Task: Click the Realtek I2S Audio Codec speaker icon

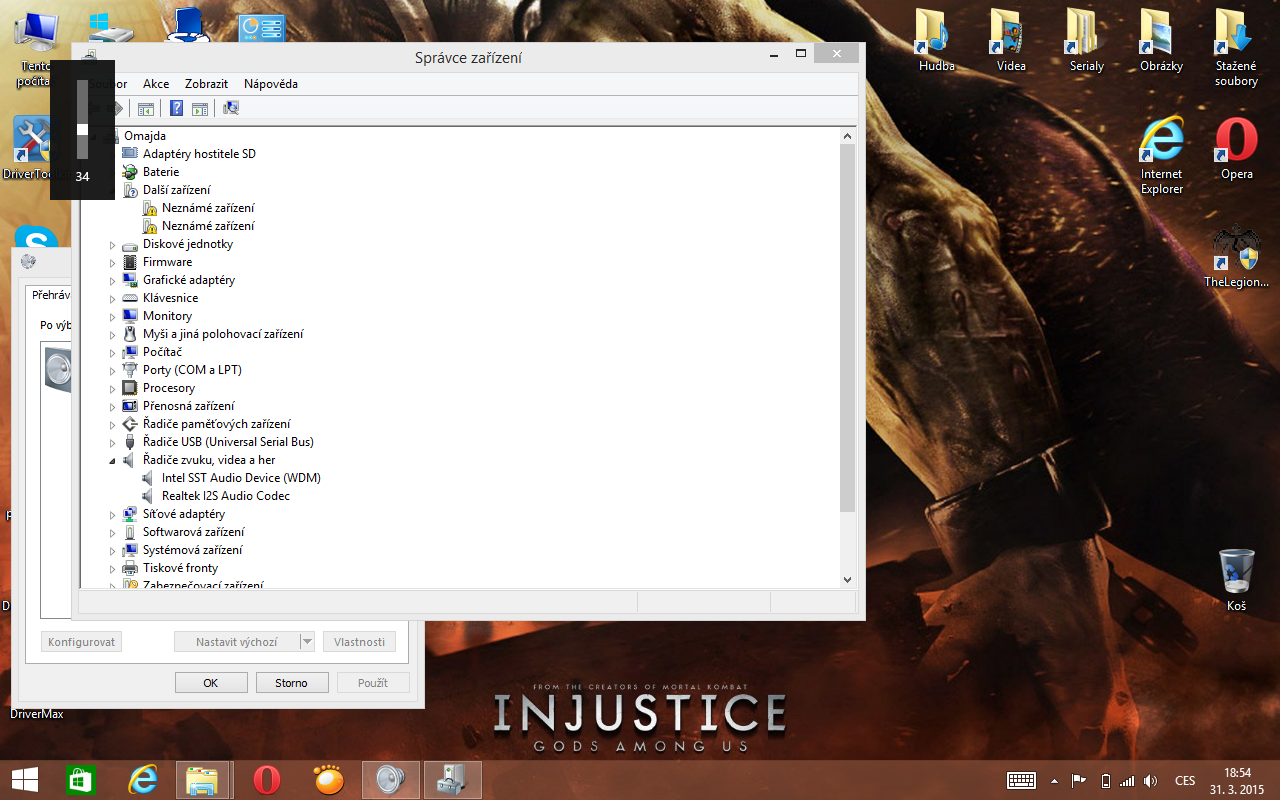Action: click(150, 496)
